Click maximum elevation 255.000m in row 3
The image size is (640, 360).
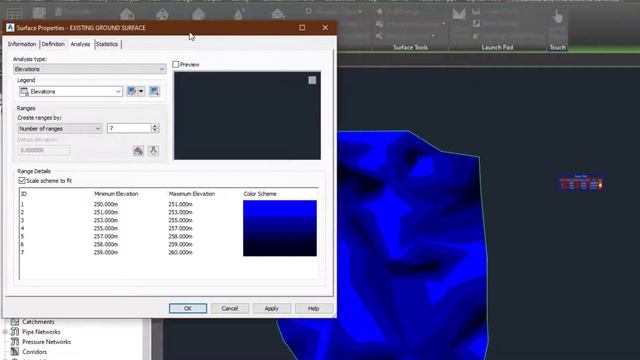point(180,220)
